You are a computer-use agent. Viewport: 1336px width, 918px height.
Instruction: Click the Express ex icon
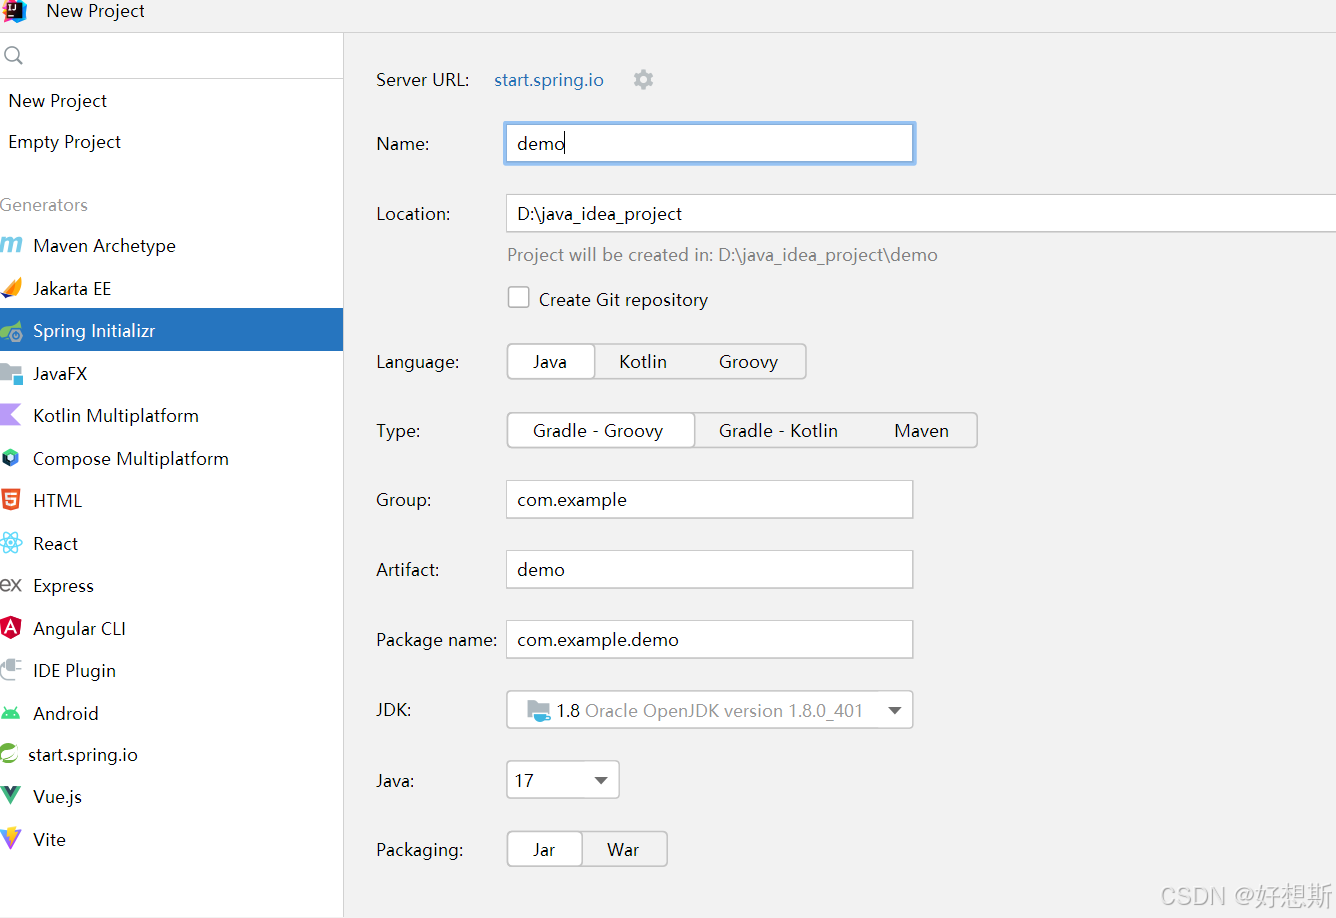tap(11, 585)
